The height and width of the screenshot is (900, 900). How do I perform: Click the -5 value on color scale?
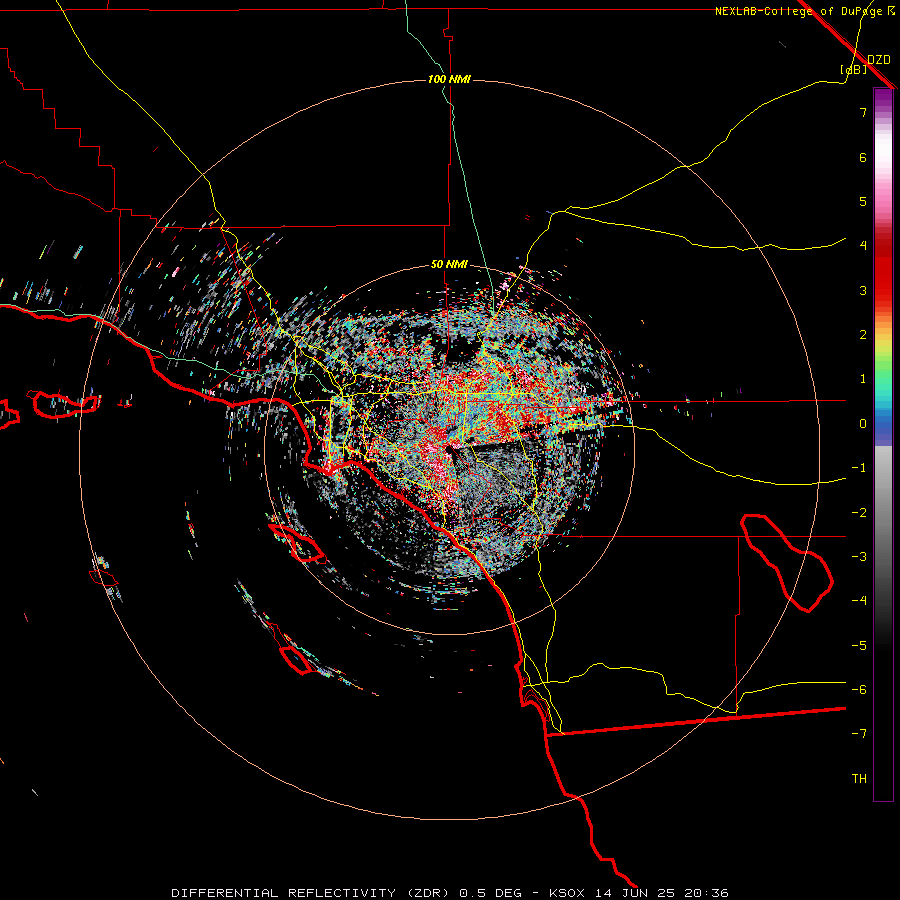point(859,646)
